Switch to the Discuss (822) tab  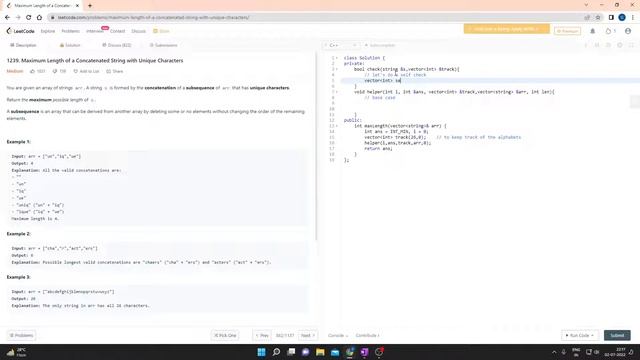pyautogui.click(x=117, y=45)
